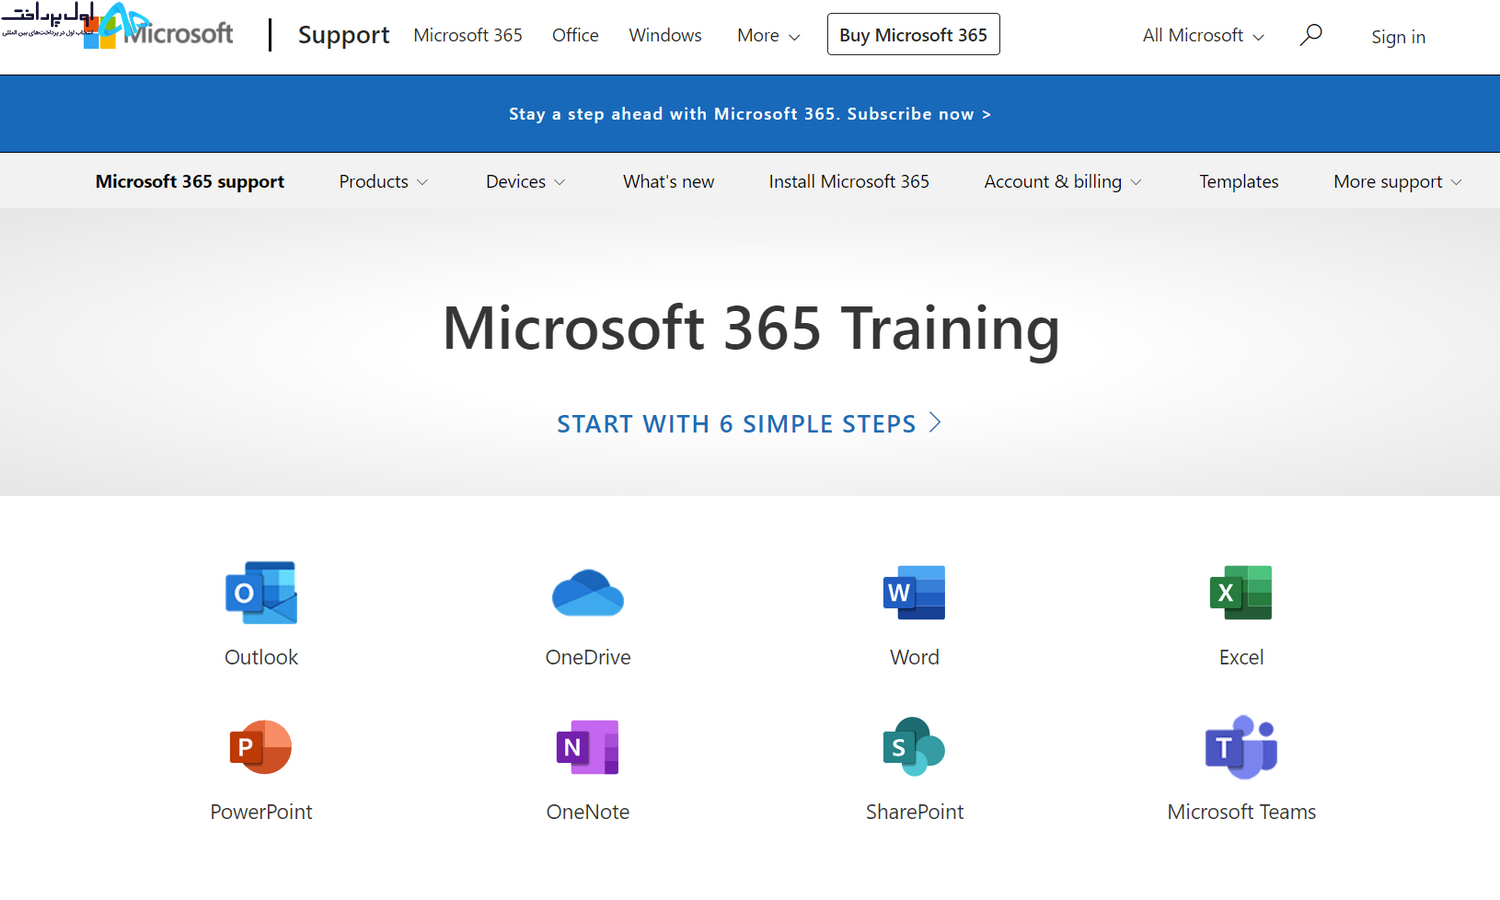Click the Excel text label
The width and height of the screenshot is (1500, 900).
pyautogui.click(x=1241, y=657)
